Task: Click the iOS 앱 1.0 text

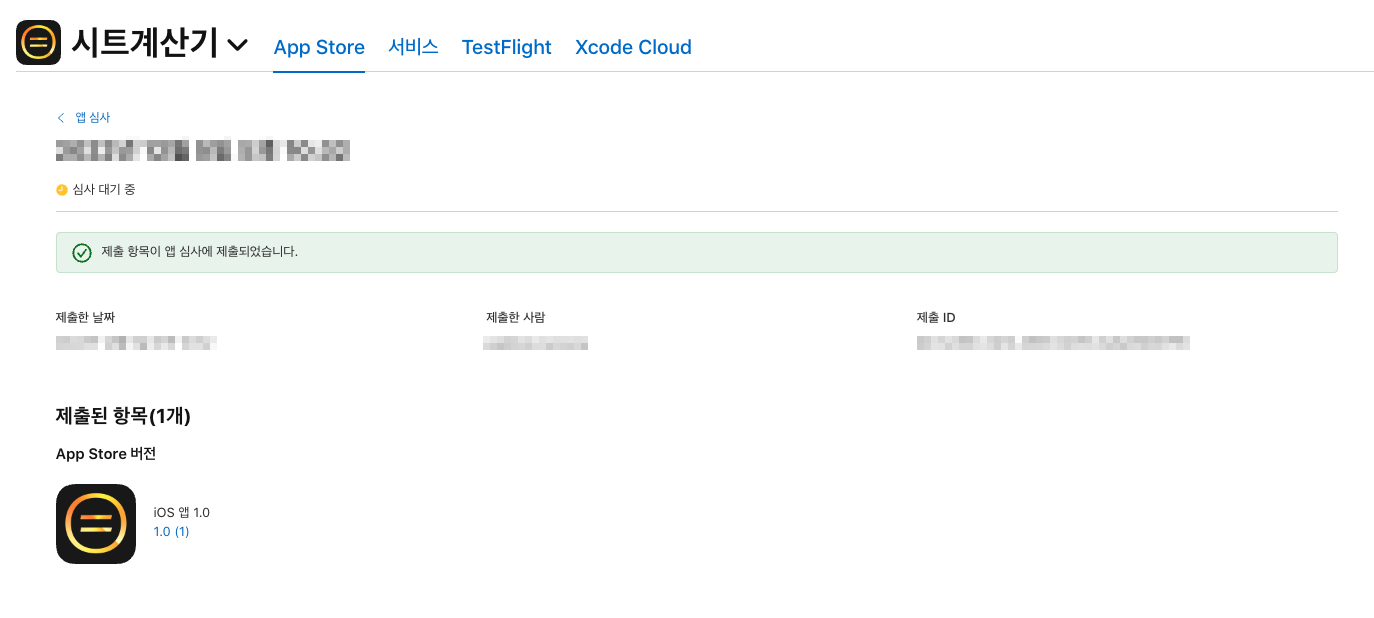Action: [x=181, y=513]
